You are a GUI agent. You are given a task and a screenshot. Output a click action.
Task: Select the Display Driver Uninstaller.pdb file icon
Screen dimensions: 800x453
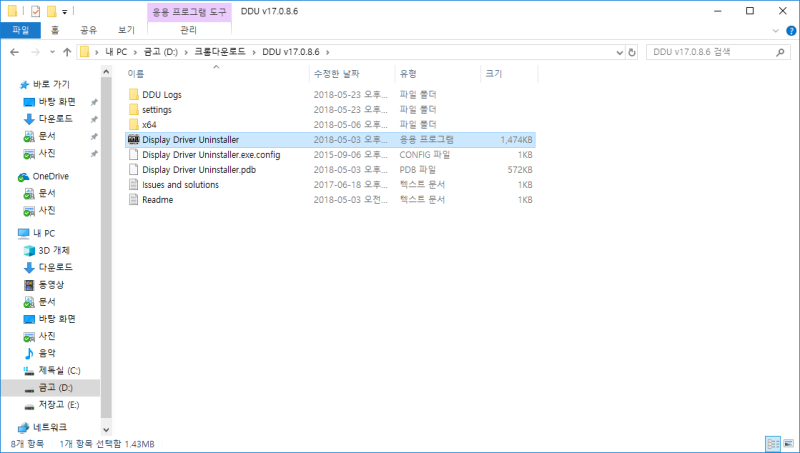click(x=134, y=169)
